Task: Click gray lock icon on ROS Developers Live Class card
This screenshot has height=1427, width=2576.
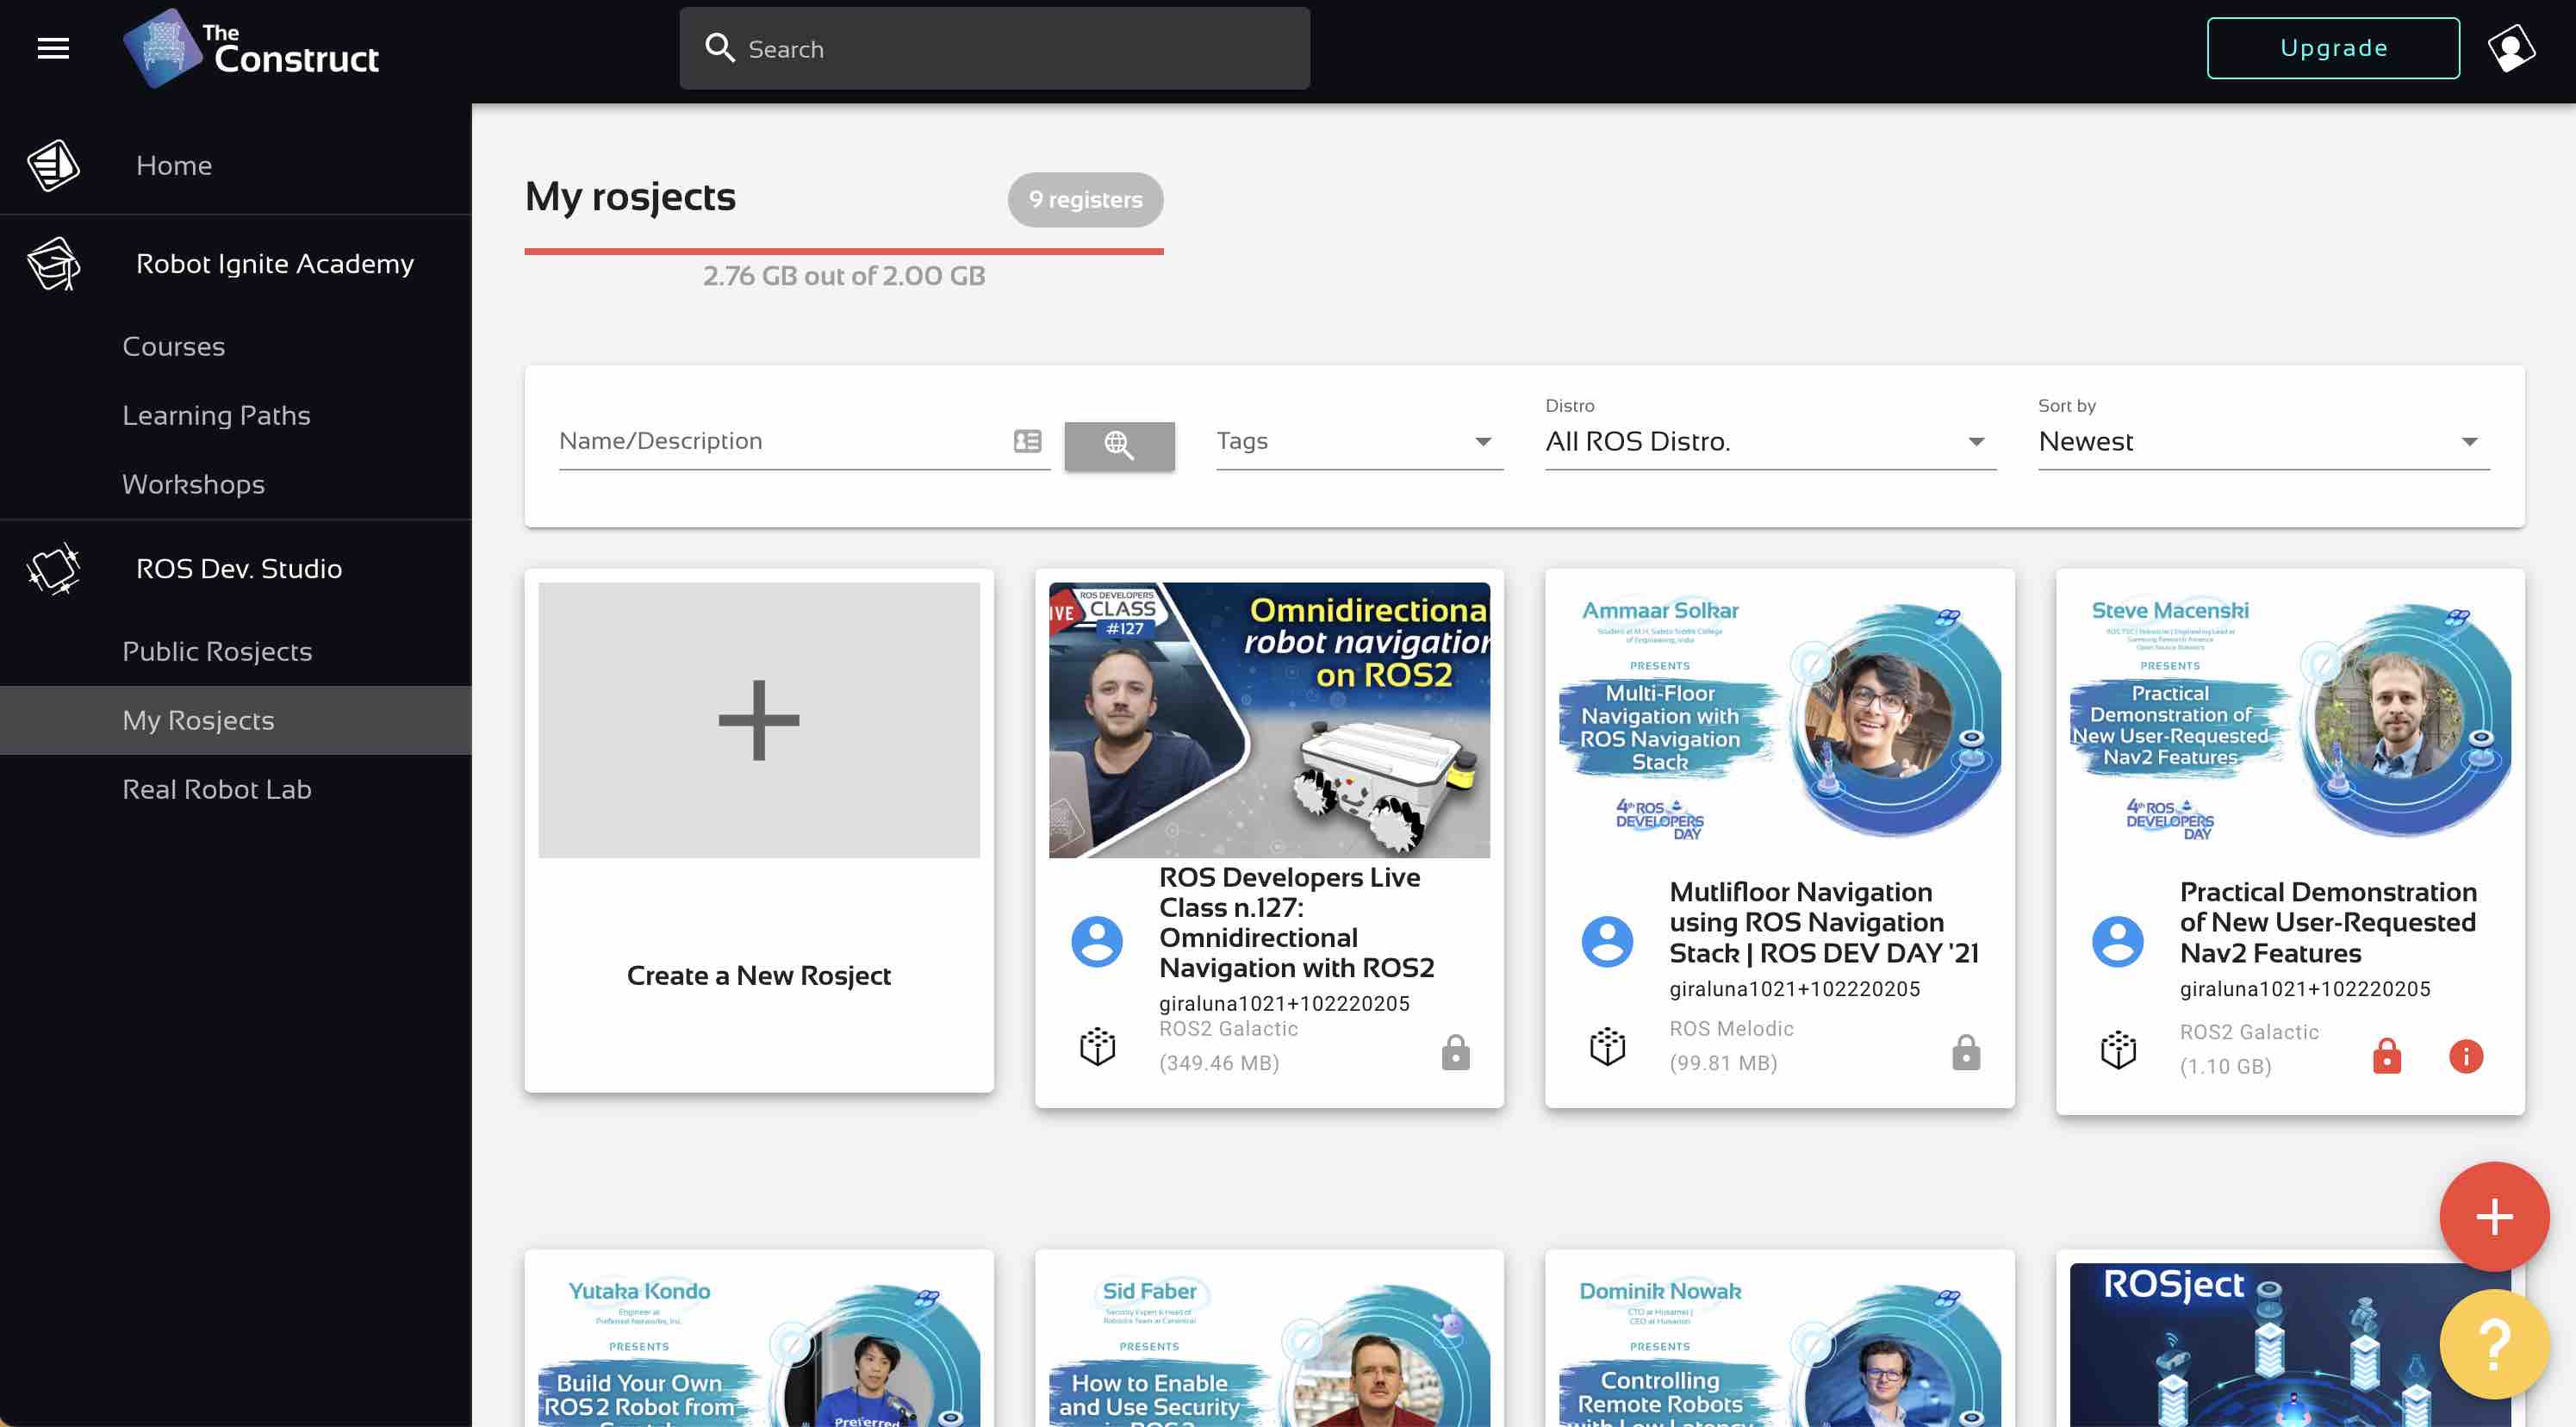Action: coord(1455,1053)
